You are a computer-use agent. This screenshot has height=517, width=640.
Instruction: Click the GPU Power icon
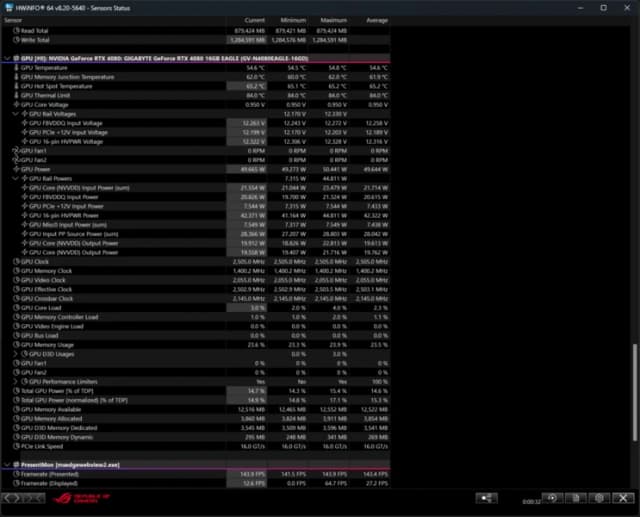coord(16,169)
